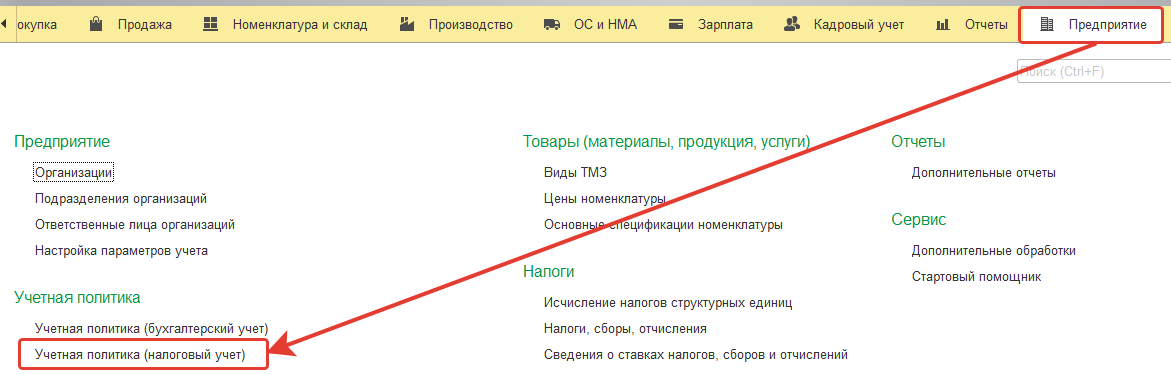Click the shopping bag icon beside Продажа
This screenshot has height=374, width=1171.
[x=96, y=24]
